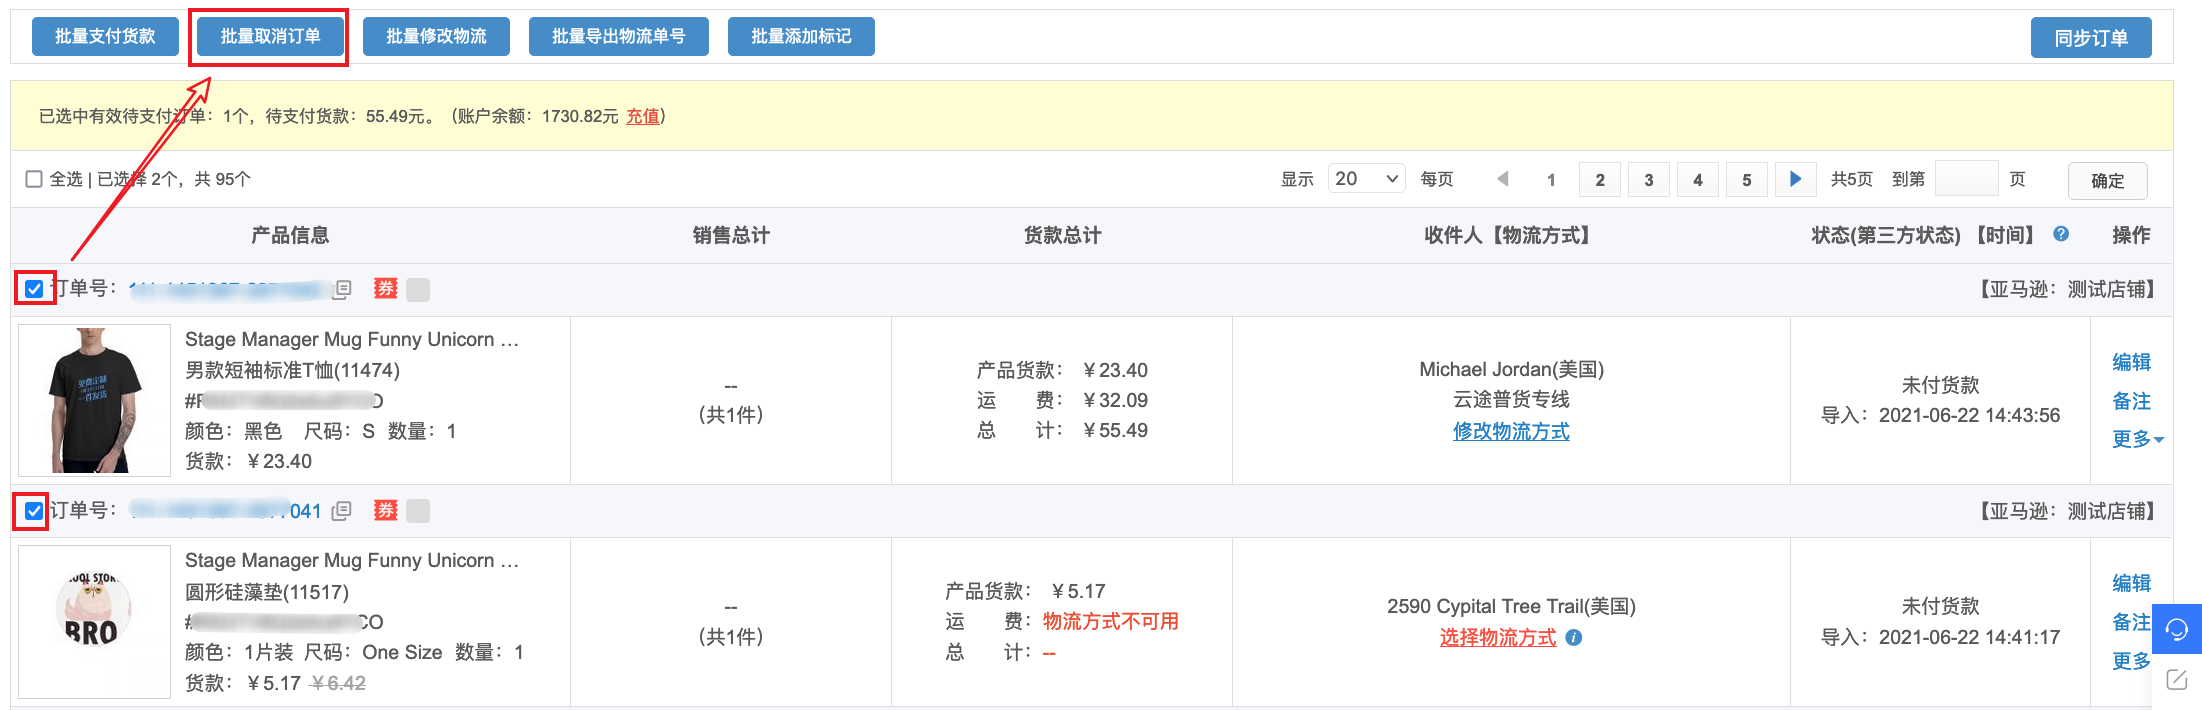The height and width of the screenshot is (710, 2202).
Task: Uncheck the first order's checkbox
Action: coord(34,289)
